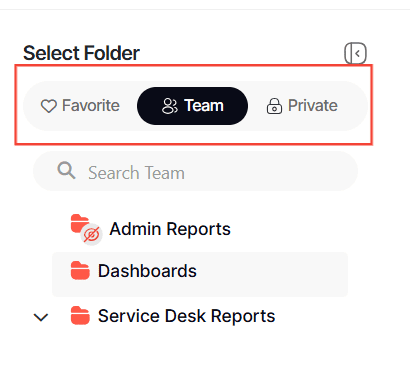The height and width of the screenshot is (380, 410).
Task: Click the hidden-eye badge on Admin Reports
Action: [92, 235]
